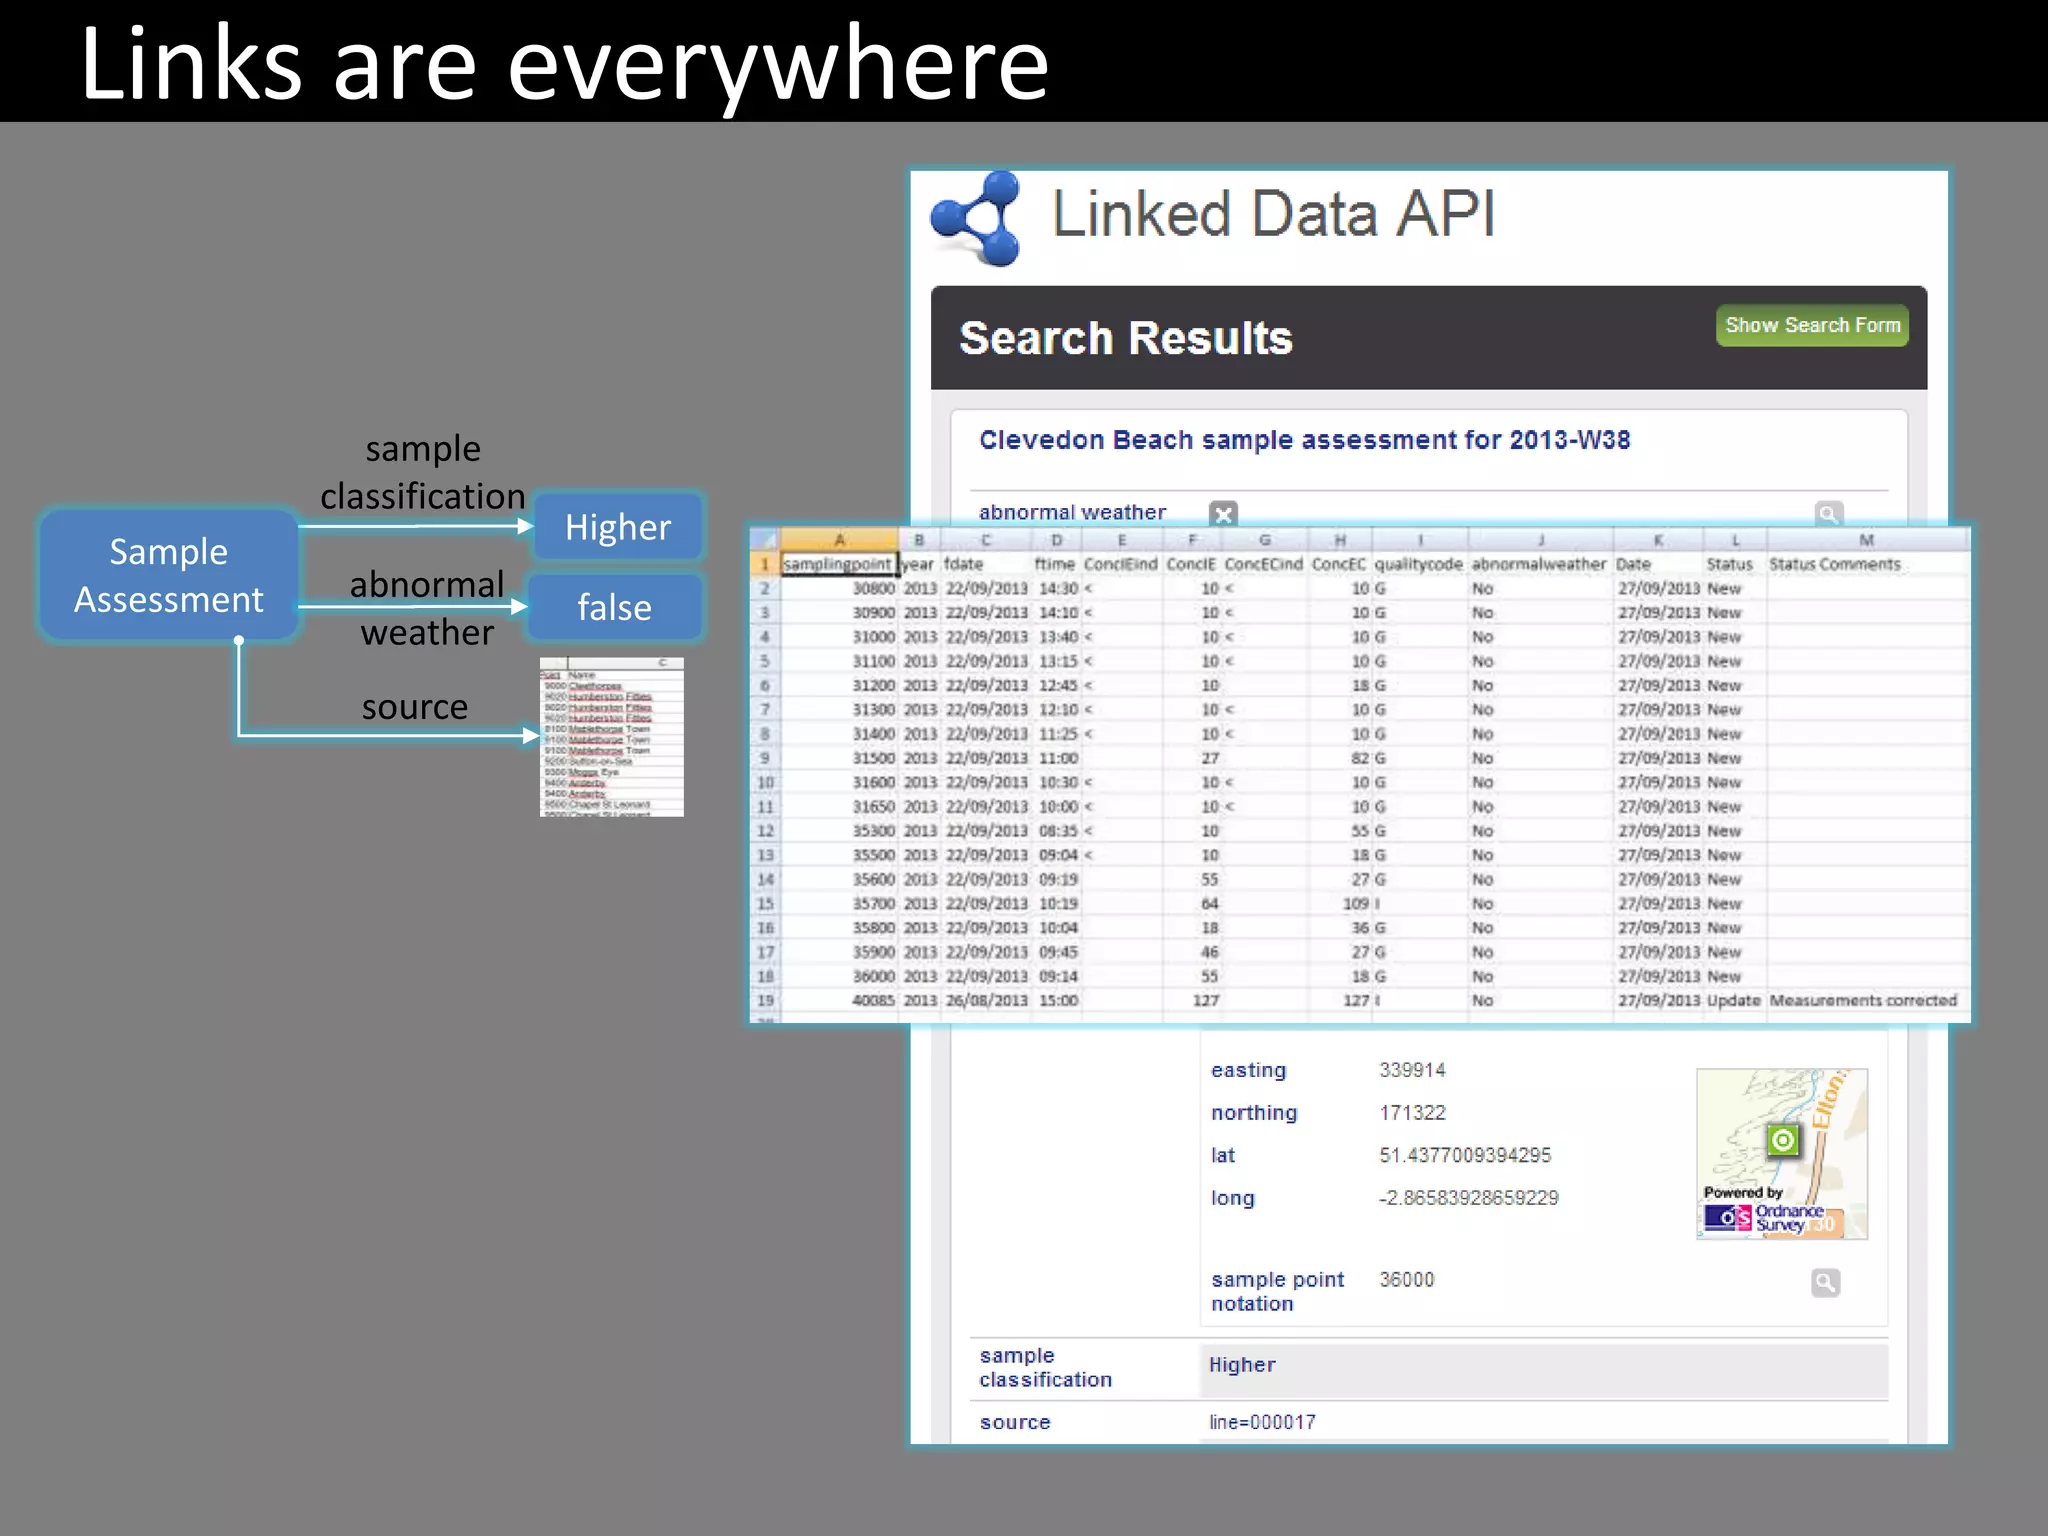Click the latitude value 51.4377009394295
The width and height of the screenshot is (2048, 1536).
[x=1465, y=1155]
